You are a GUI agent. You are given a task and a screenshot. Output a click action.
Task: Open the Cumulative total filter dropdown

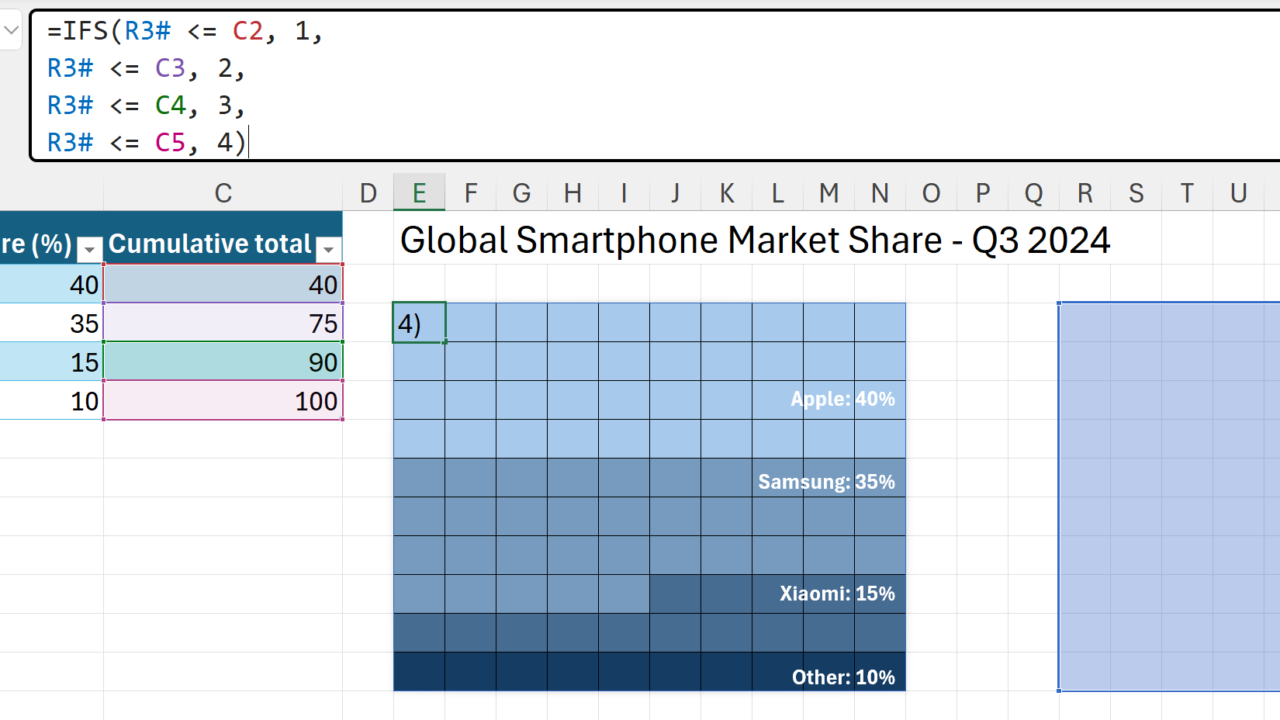coord(328,249)
